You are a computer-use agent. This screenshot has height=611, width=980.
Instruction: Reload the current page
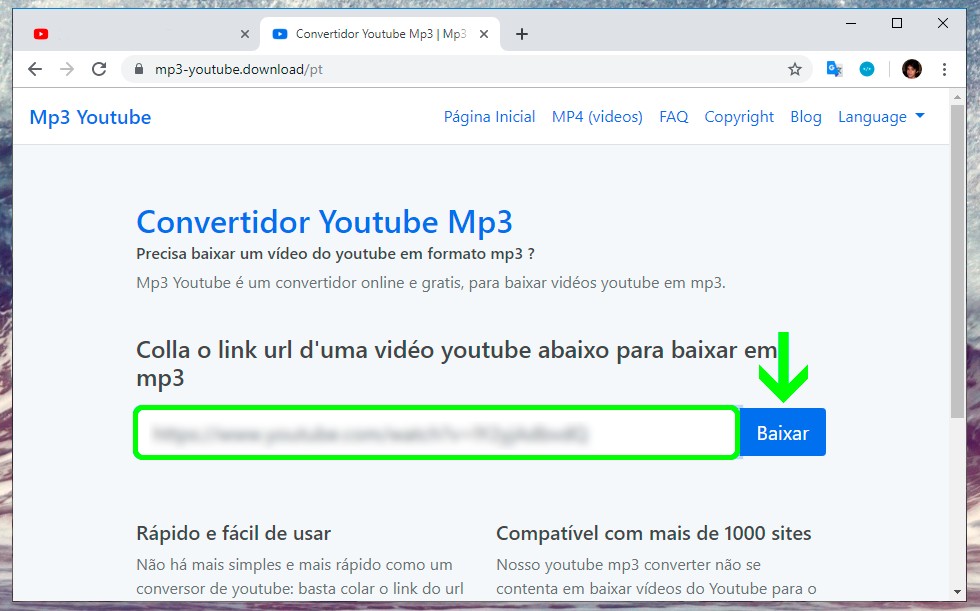pos(99,69)
